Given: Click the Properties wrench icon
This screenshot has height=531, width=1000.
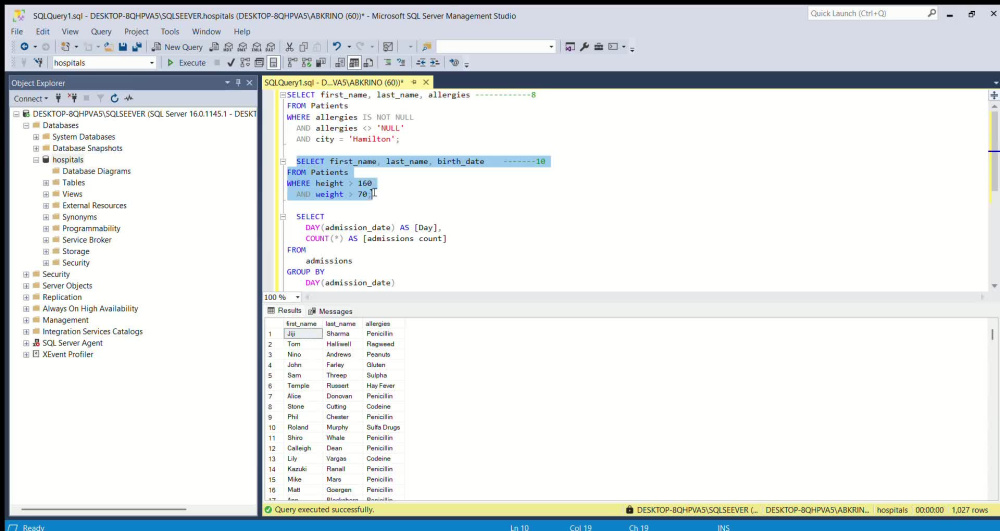Looking at the screenshot, I should pyautogui.click(x=584, y=47).
